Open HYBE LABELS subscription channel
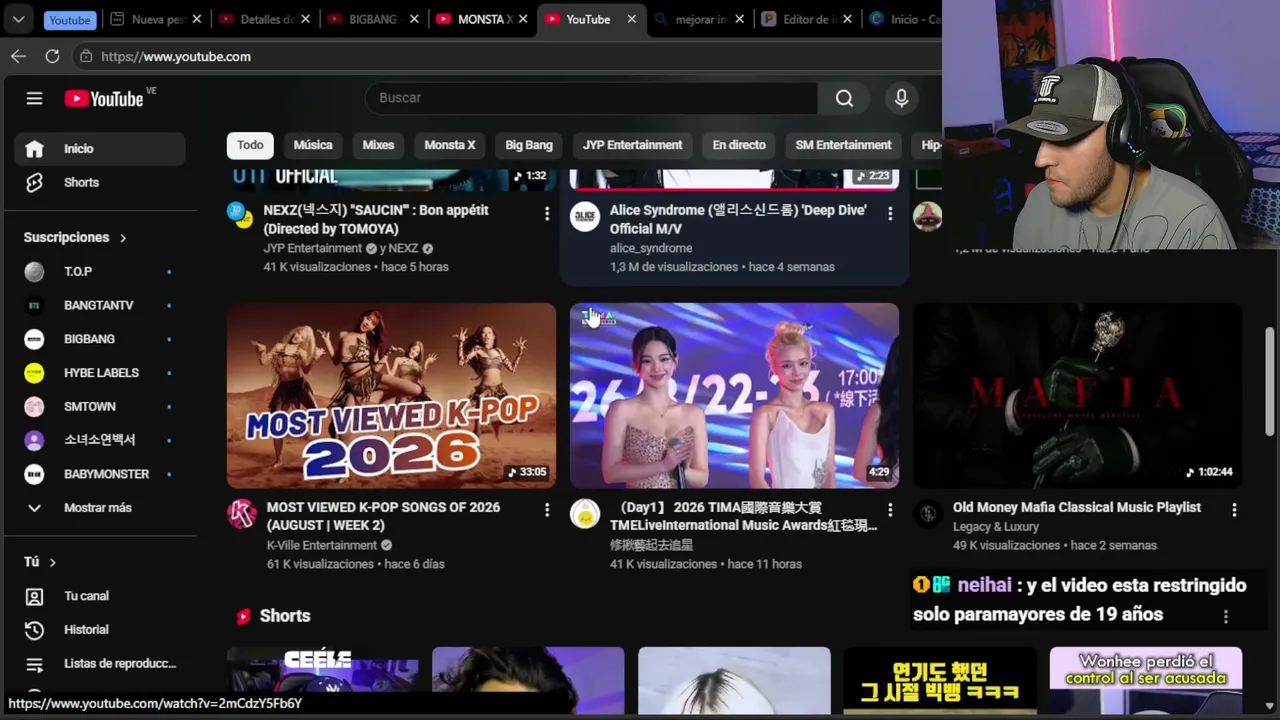Viewport: 1280px width, 720px height. 100,373
